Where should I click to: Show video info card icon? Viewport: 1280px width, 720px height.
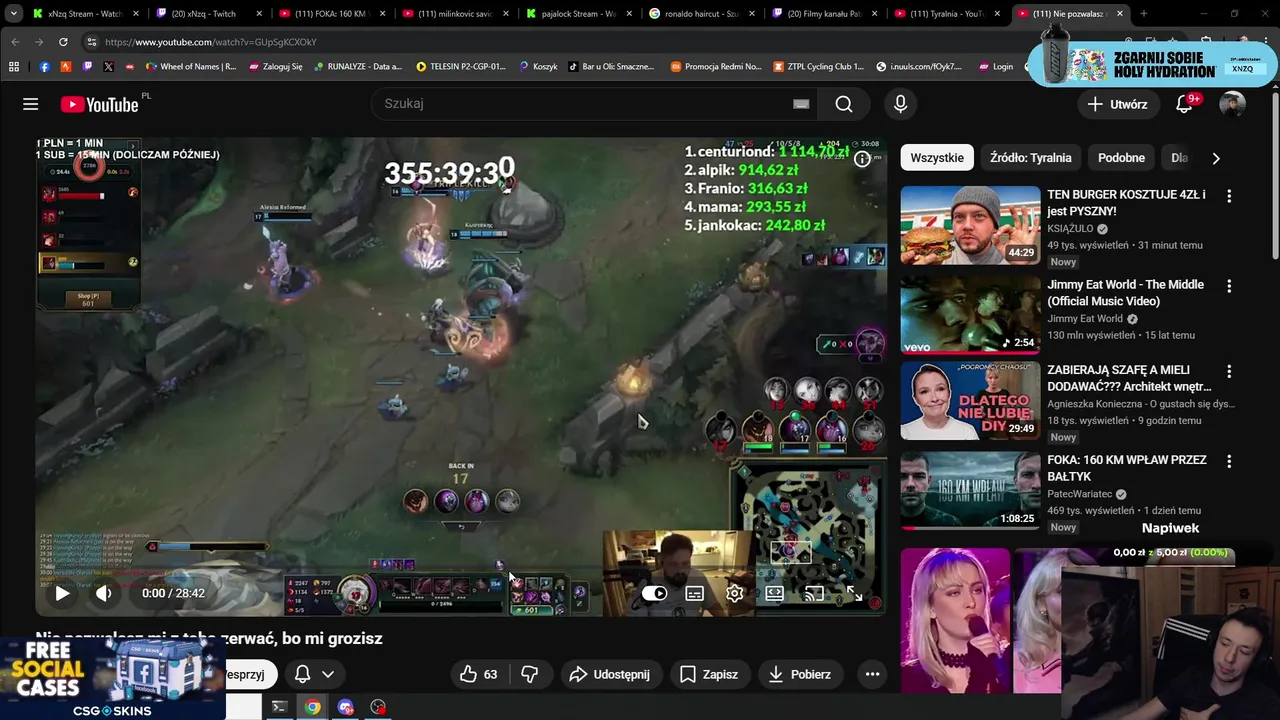[862, 159]
